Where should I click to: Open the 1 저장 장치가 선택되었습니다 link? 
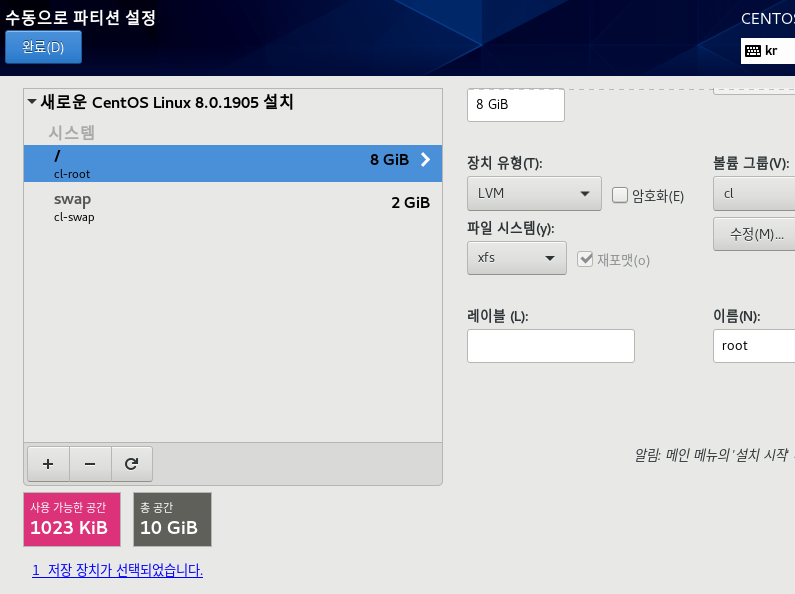117,570
